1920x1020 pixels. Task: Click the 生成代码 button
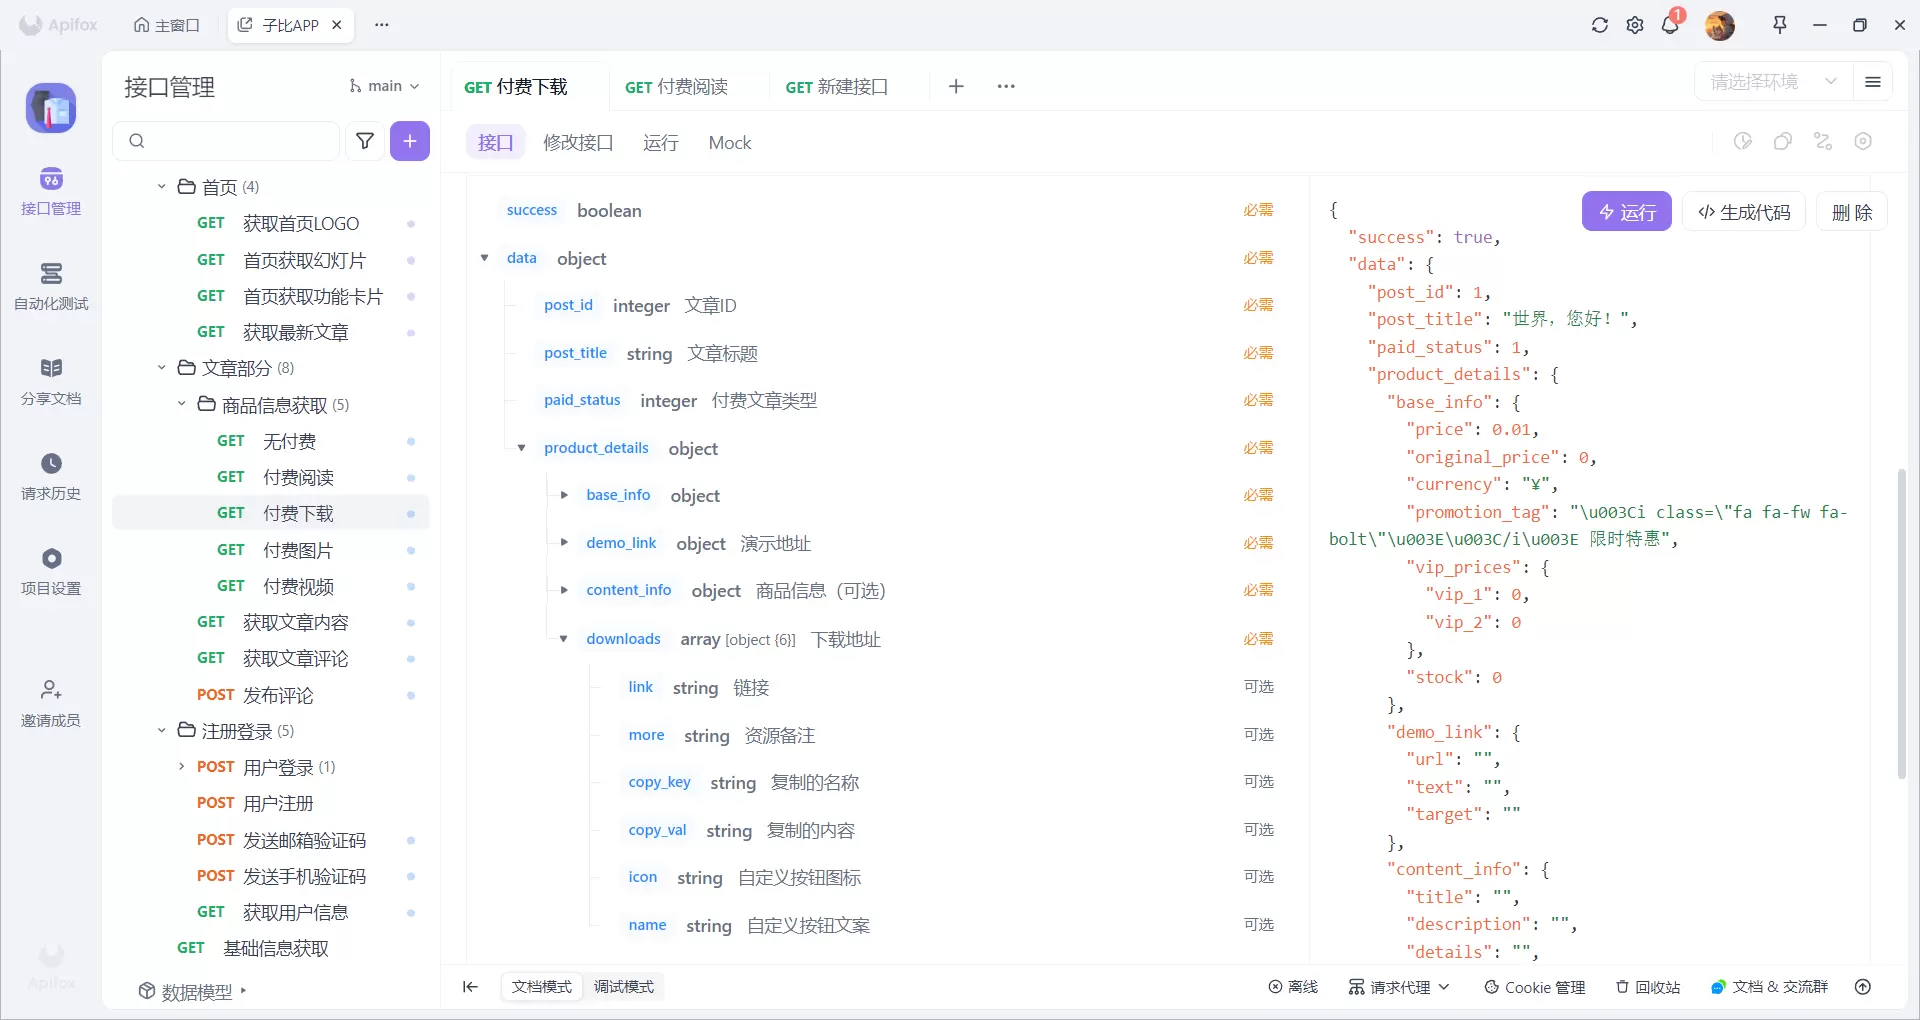coord(1744,212)
